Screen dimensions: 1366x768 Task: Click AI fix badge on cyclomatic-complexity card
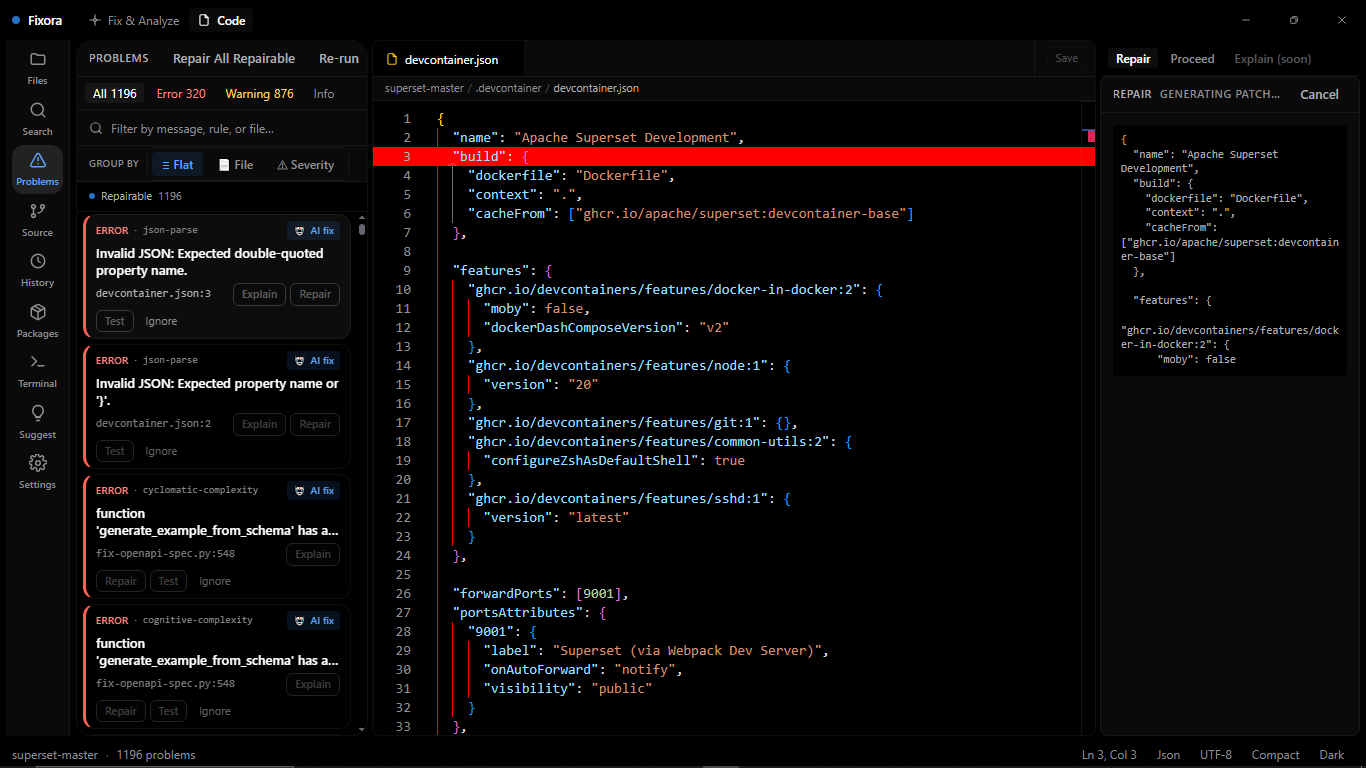[313, 490]
